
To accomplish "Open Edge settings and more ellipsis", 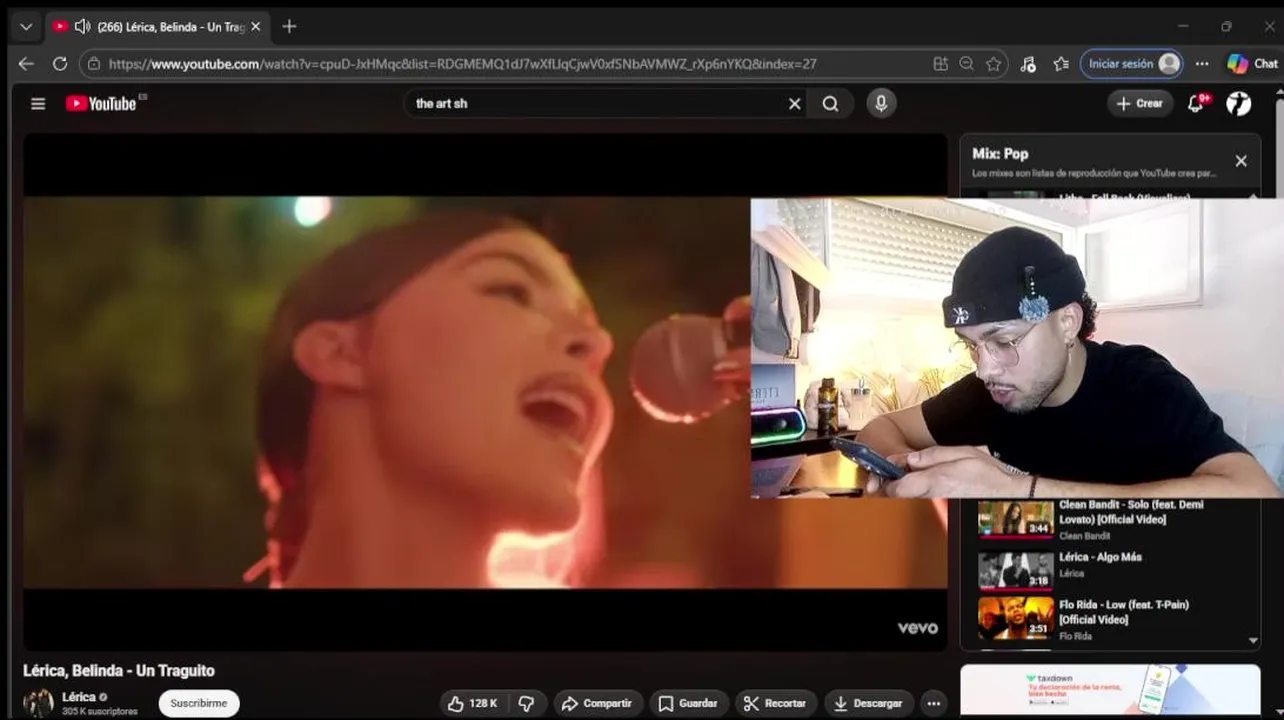I will 1202,63.
